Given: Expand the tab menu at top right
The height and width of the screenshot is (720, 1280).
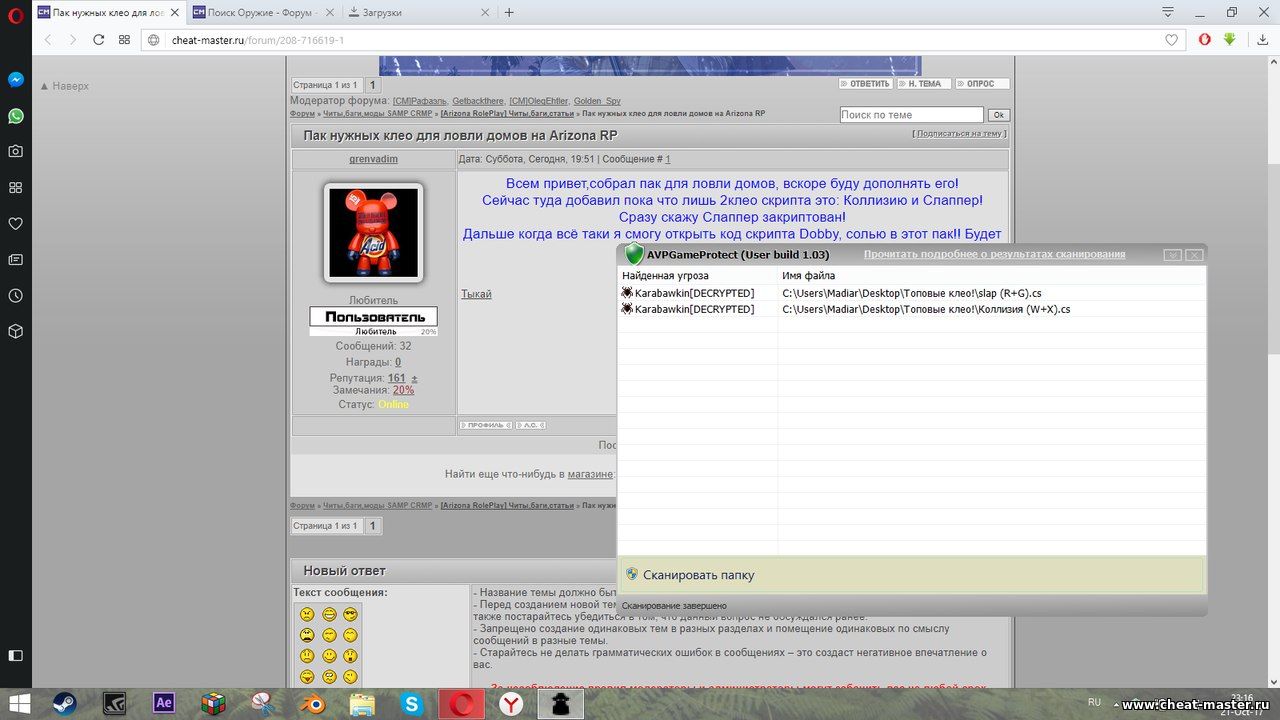Looking at the screenshot, I should tap(1167, 12).
